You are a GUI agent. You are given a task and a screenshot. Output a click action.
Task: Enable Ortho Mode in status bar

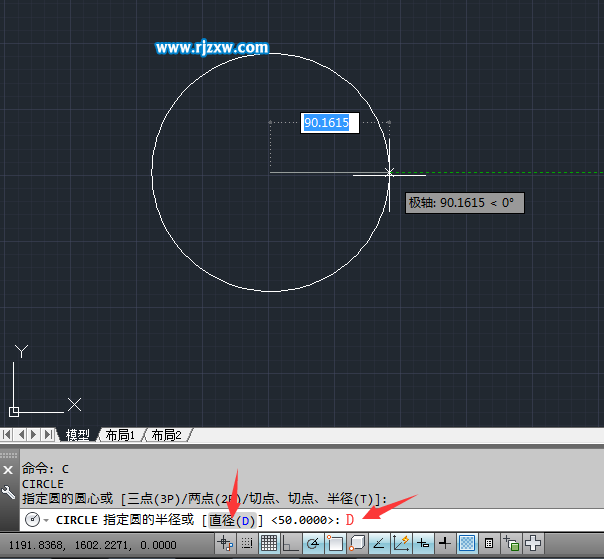[290, 544]
